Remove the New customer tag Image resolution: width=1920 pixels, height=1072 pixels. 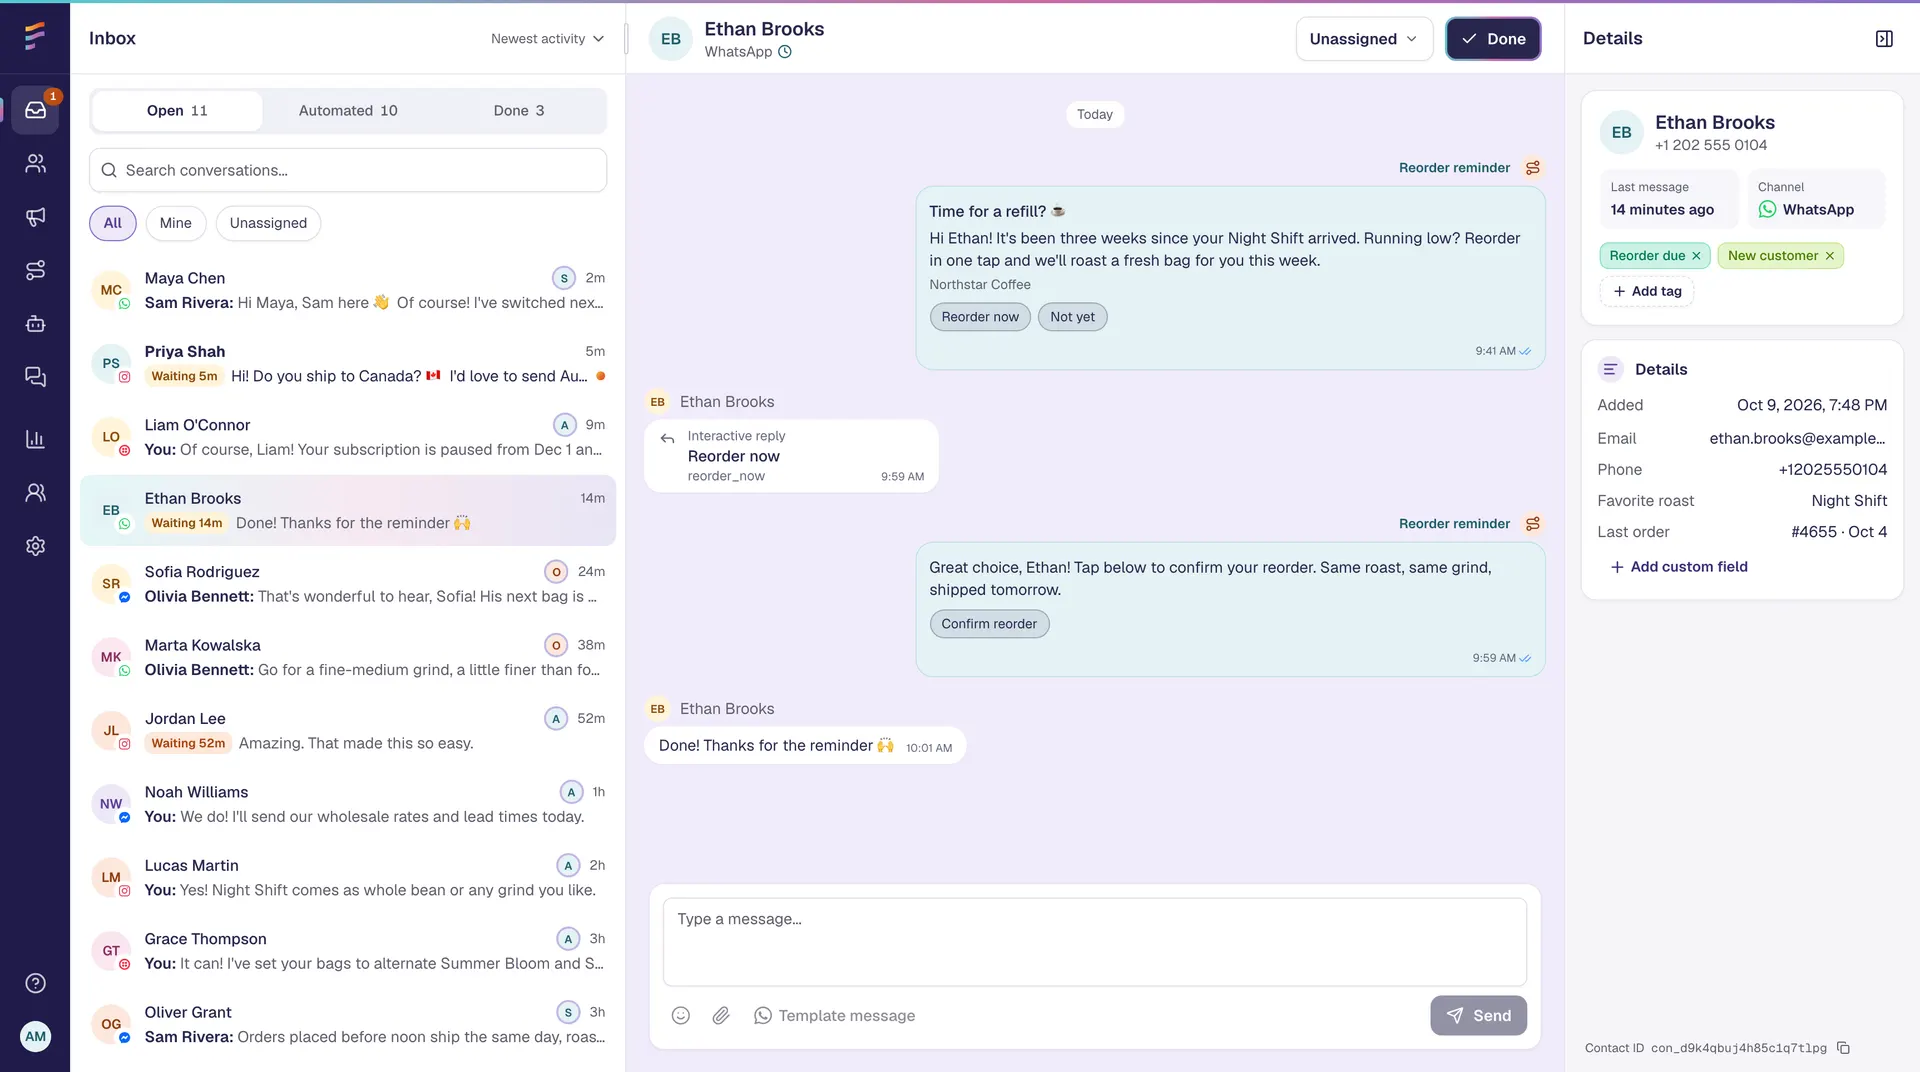coord(1830,256)
